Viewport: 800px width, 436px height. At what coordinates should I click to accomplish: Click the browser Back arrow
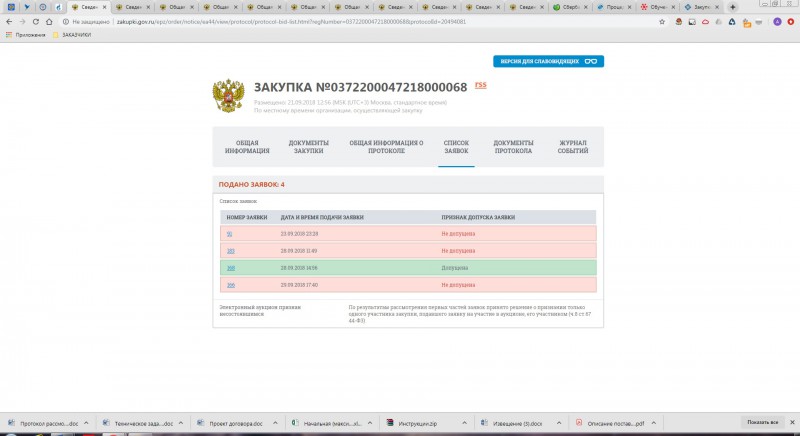[x=9, y=22]
